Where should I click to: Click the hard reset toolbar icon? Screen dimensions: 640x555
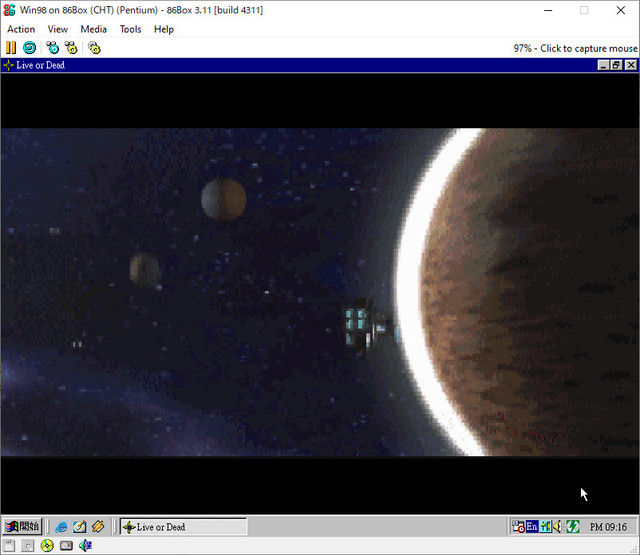(29, 48)
